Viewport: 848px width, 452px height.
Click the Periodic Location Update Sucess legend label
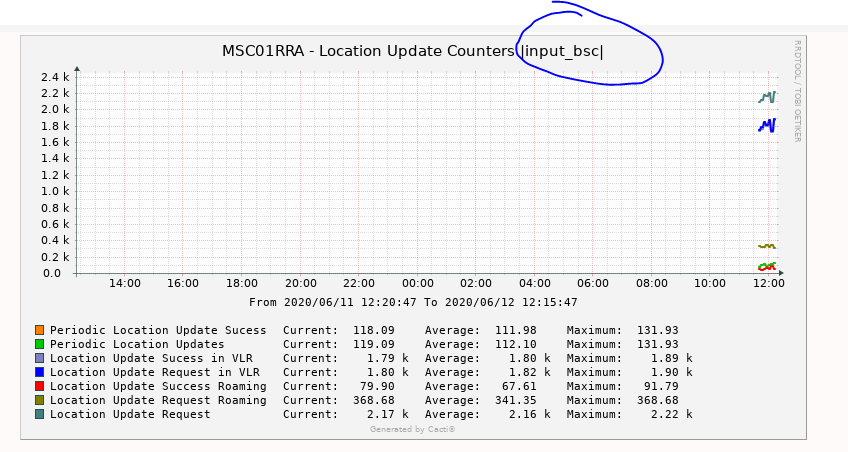(158, 330)
